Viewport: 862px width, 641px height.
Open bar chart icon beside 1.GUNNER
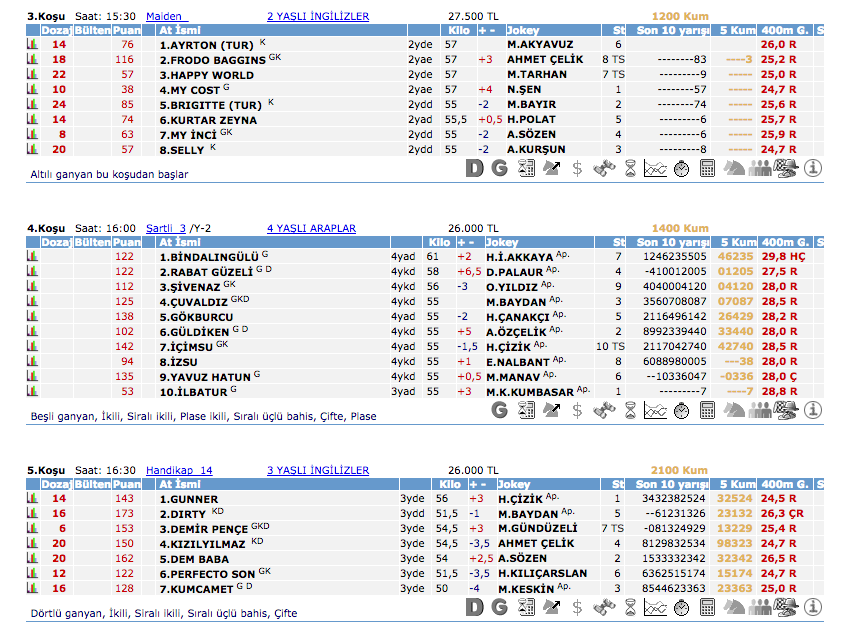pos(32,498)
